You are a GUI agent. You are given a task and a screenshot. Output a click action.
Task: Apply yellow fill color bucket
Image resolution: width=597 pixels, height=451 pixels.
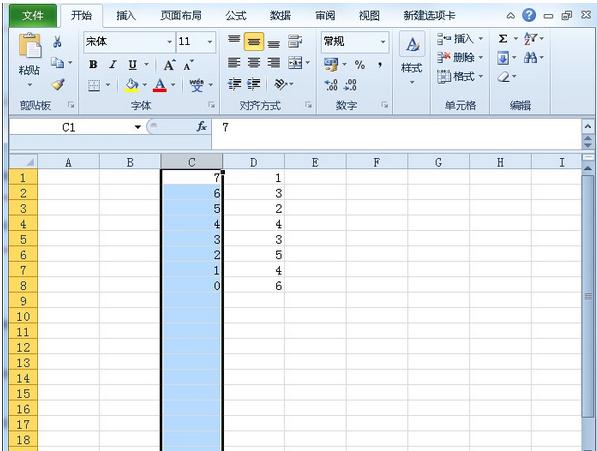click(x=132, y=85)
